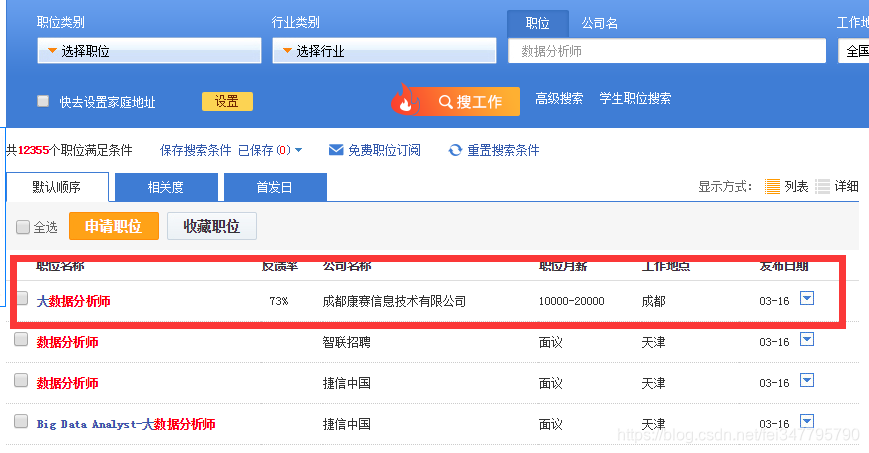The height and width of the screenshot is (453, 869).
Task: Open the Big Data Analyst-大数据分析师 job link
Action: (x=126, y=424)
